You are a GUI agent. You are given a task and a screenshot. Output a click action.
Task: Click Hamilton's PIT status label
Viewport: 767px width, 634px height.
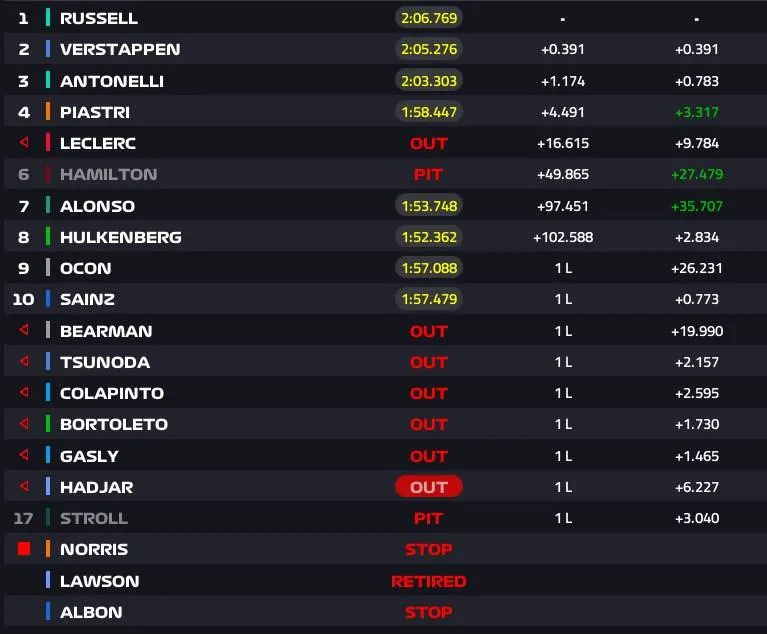click(428, 174)
